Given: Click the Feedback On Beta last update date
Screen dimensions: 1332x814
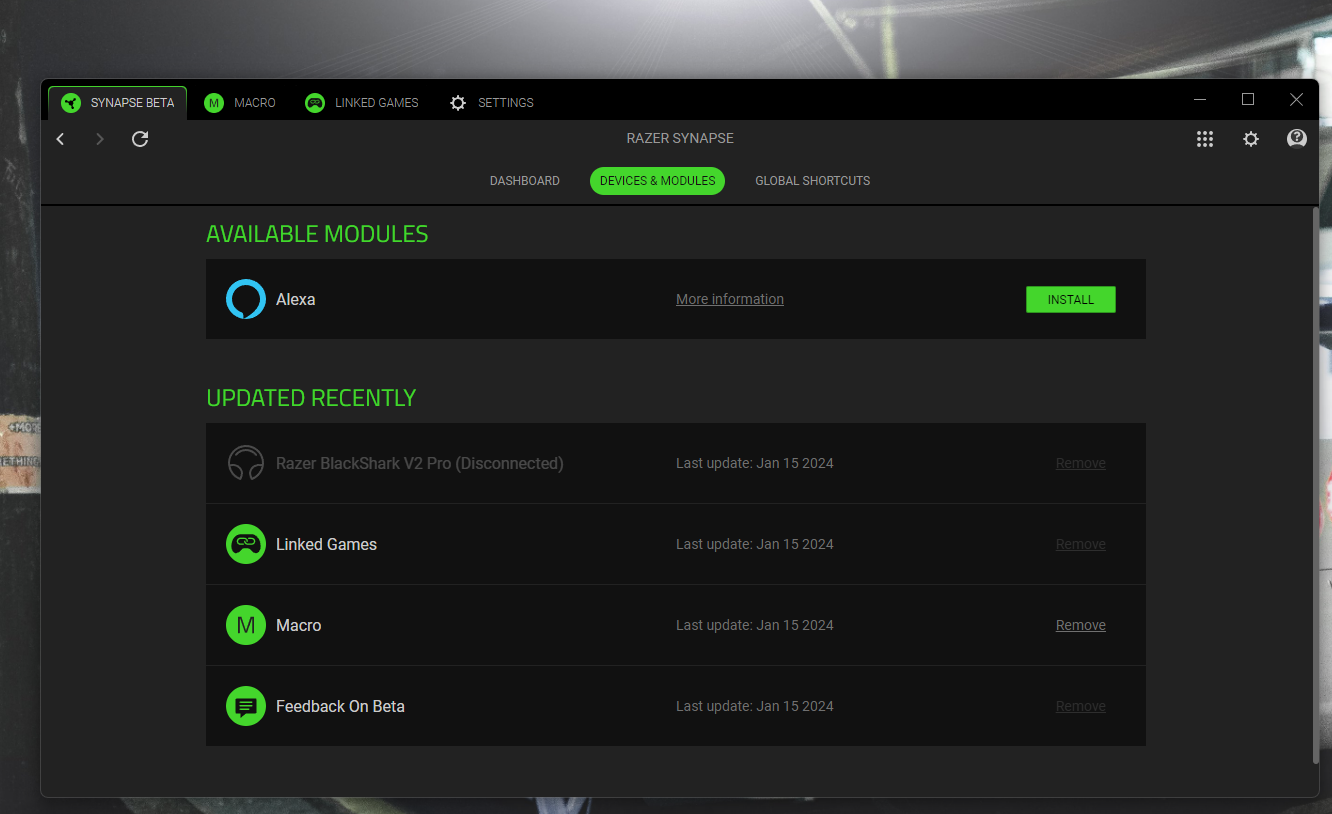Looking at the screenshot, I should (755, 706).
